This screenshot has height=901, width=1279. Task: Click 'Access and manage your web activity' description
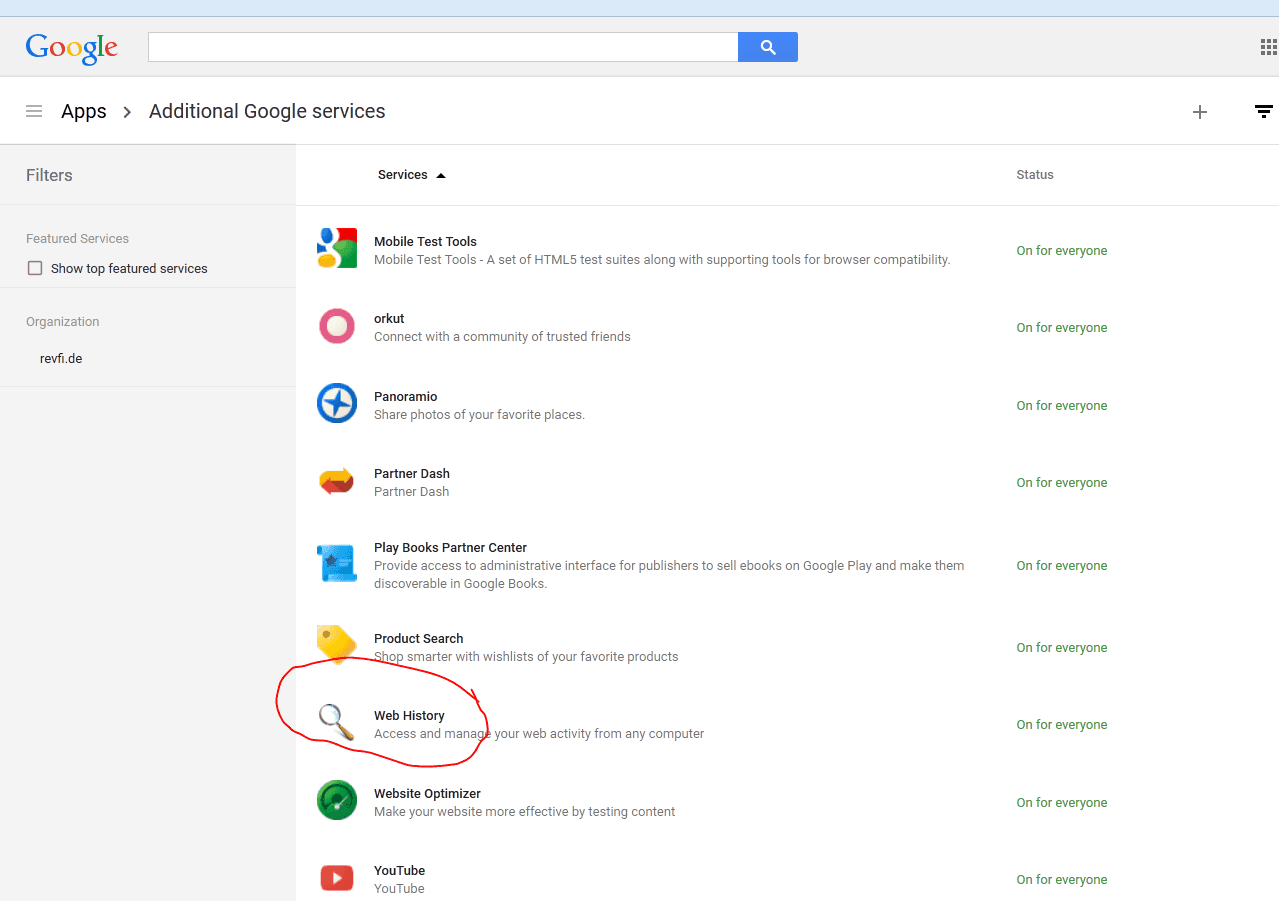(x=539, y=733)
